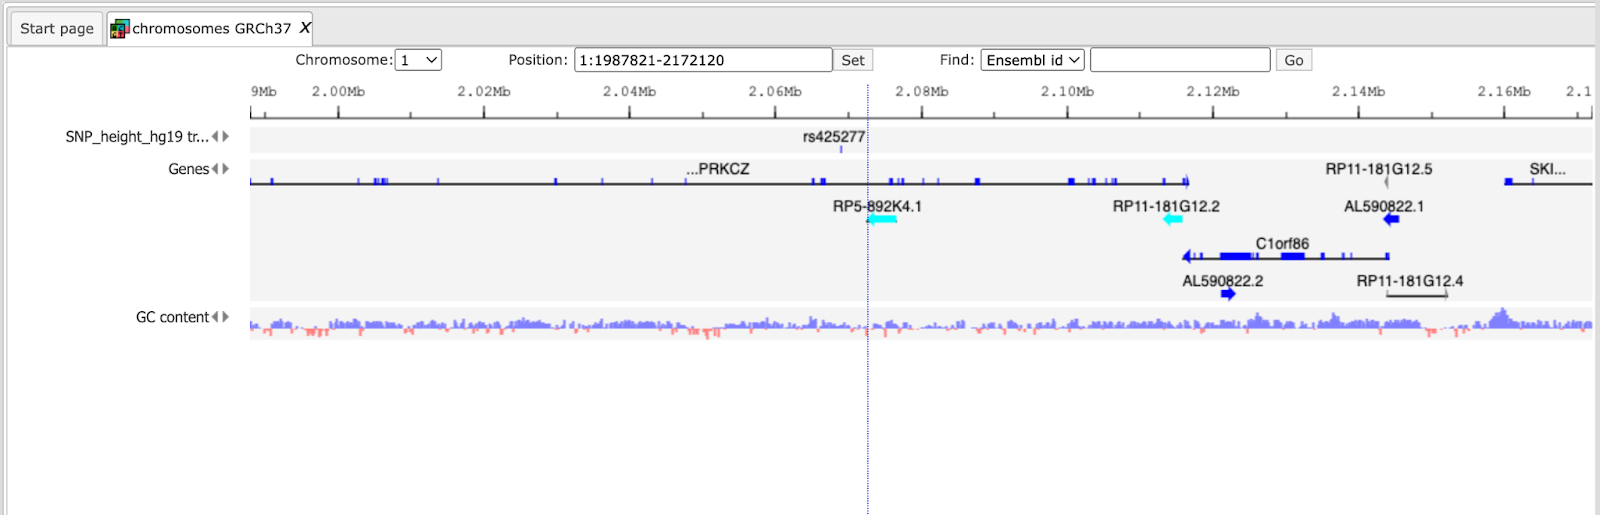This screenshot has width=1600, height=515.
Task: Select blue arrow of gene AL590822.1
Action: point(1391,219)
